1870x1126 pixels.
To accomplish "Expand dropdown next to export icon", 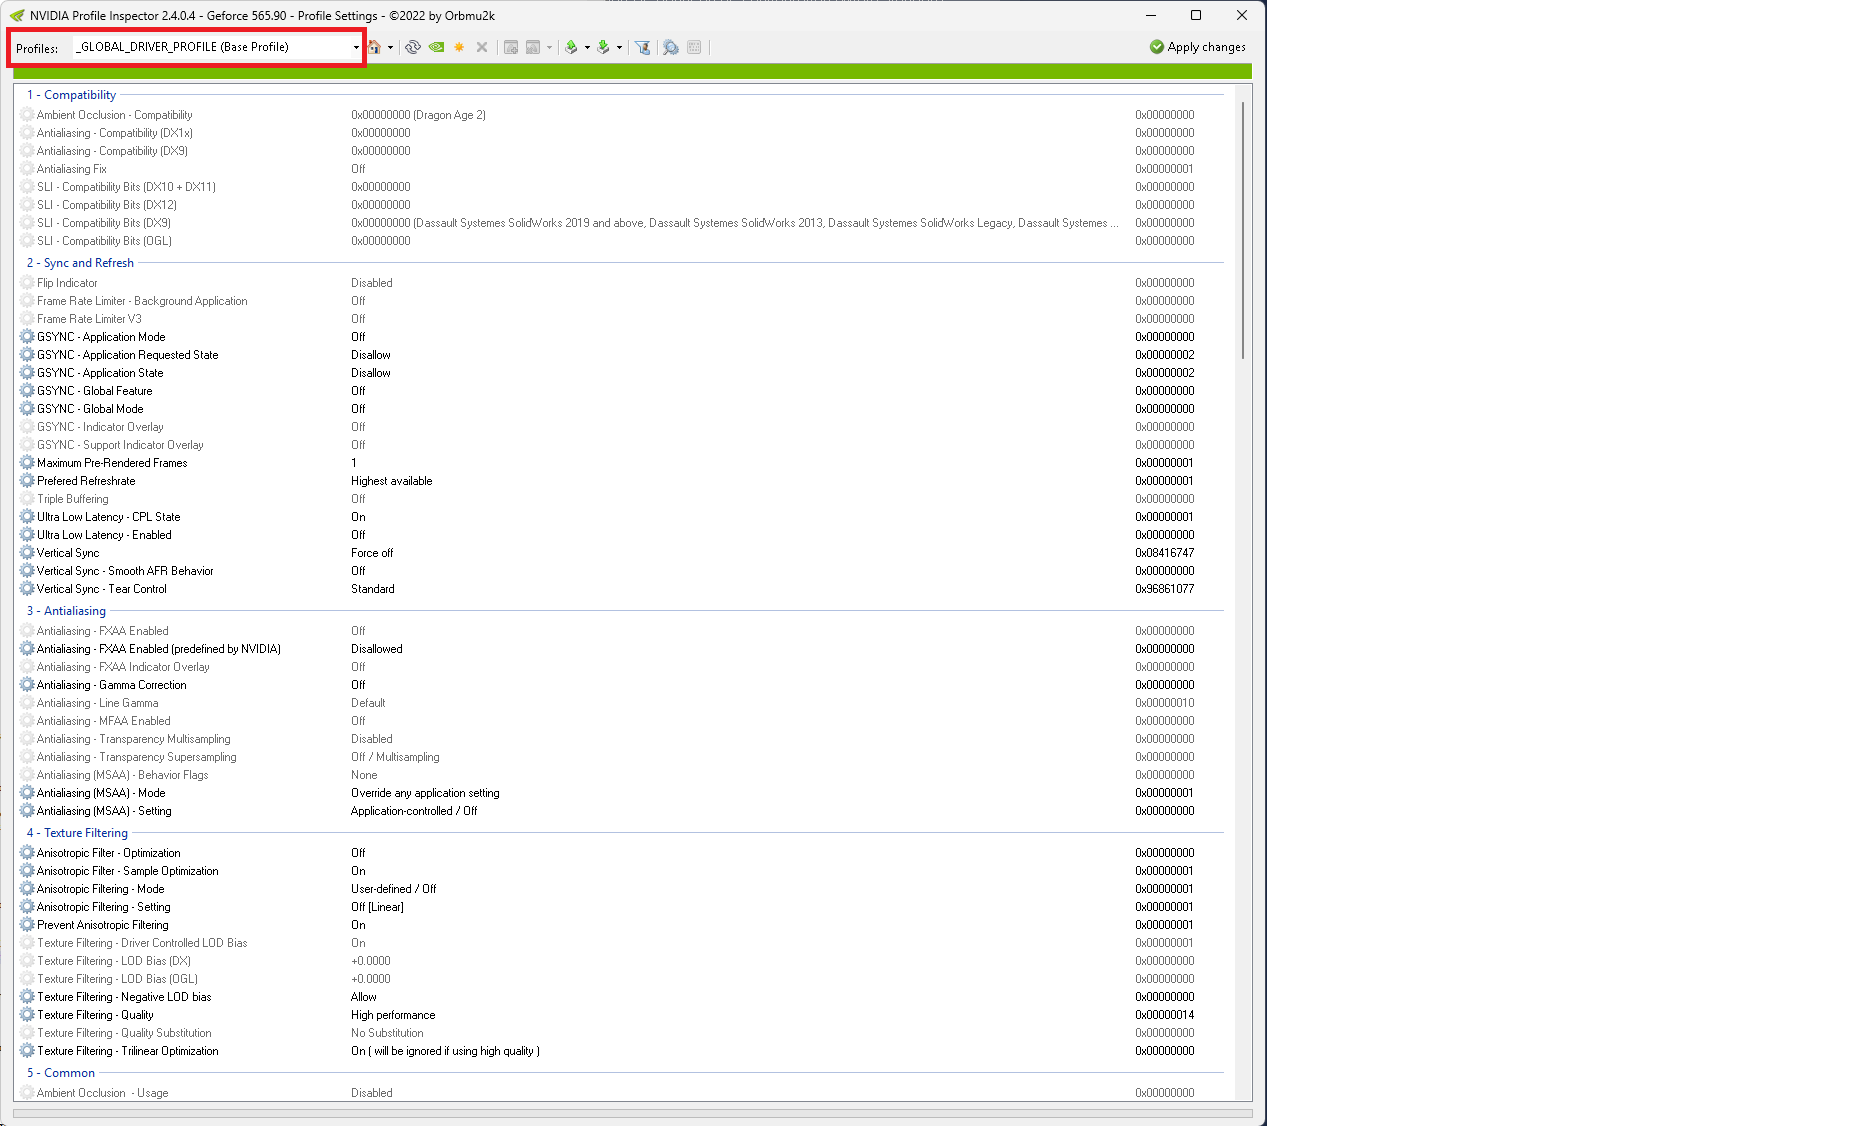I will pos(587,47).
